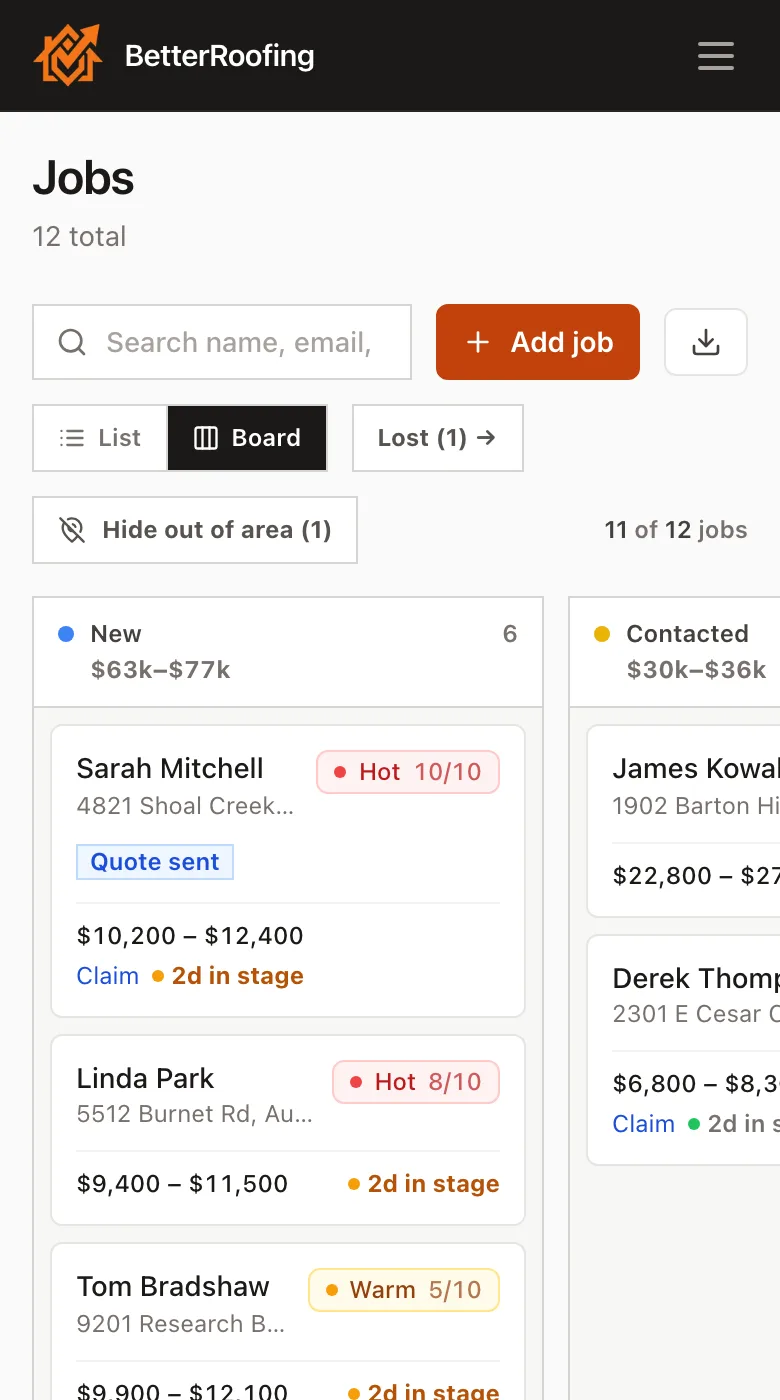Click the New column title
Viewport: 780px width, 1400px height.
tap(116, 634)
